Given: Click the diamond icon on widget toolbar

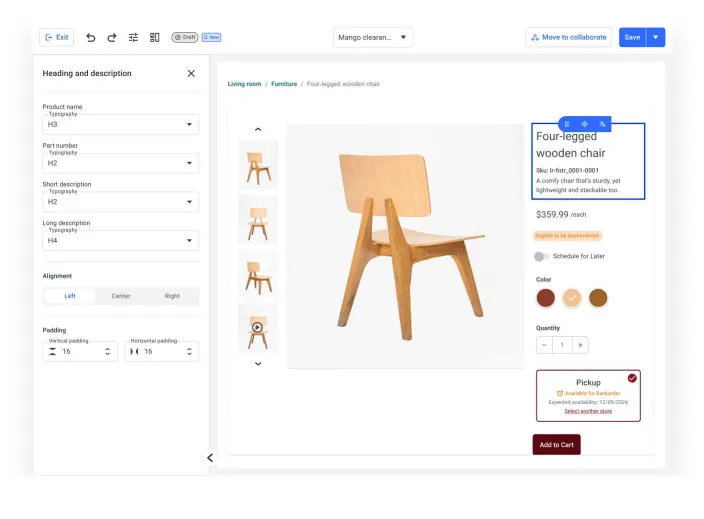Looking at the screenshot, I should [585, 124].
